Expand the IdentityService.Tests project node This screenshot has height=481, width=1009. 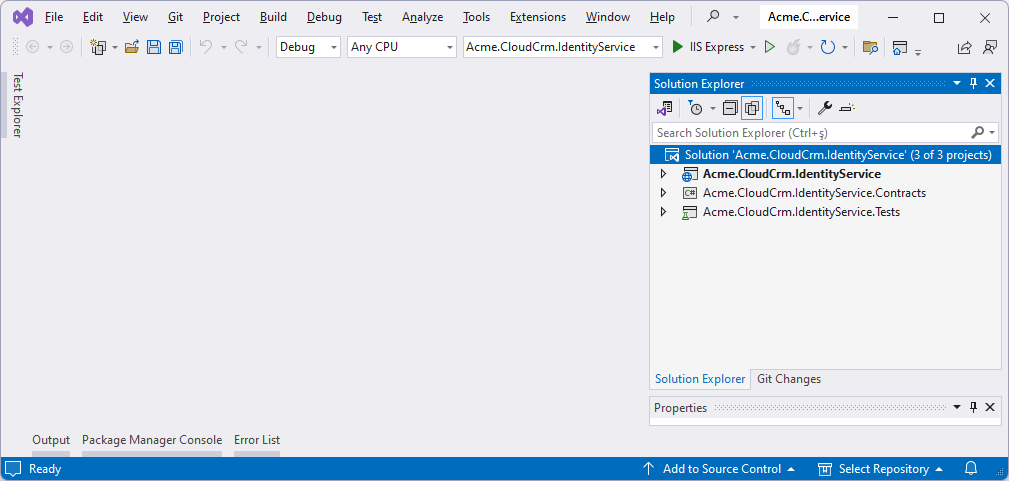coord(663,211)
